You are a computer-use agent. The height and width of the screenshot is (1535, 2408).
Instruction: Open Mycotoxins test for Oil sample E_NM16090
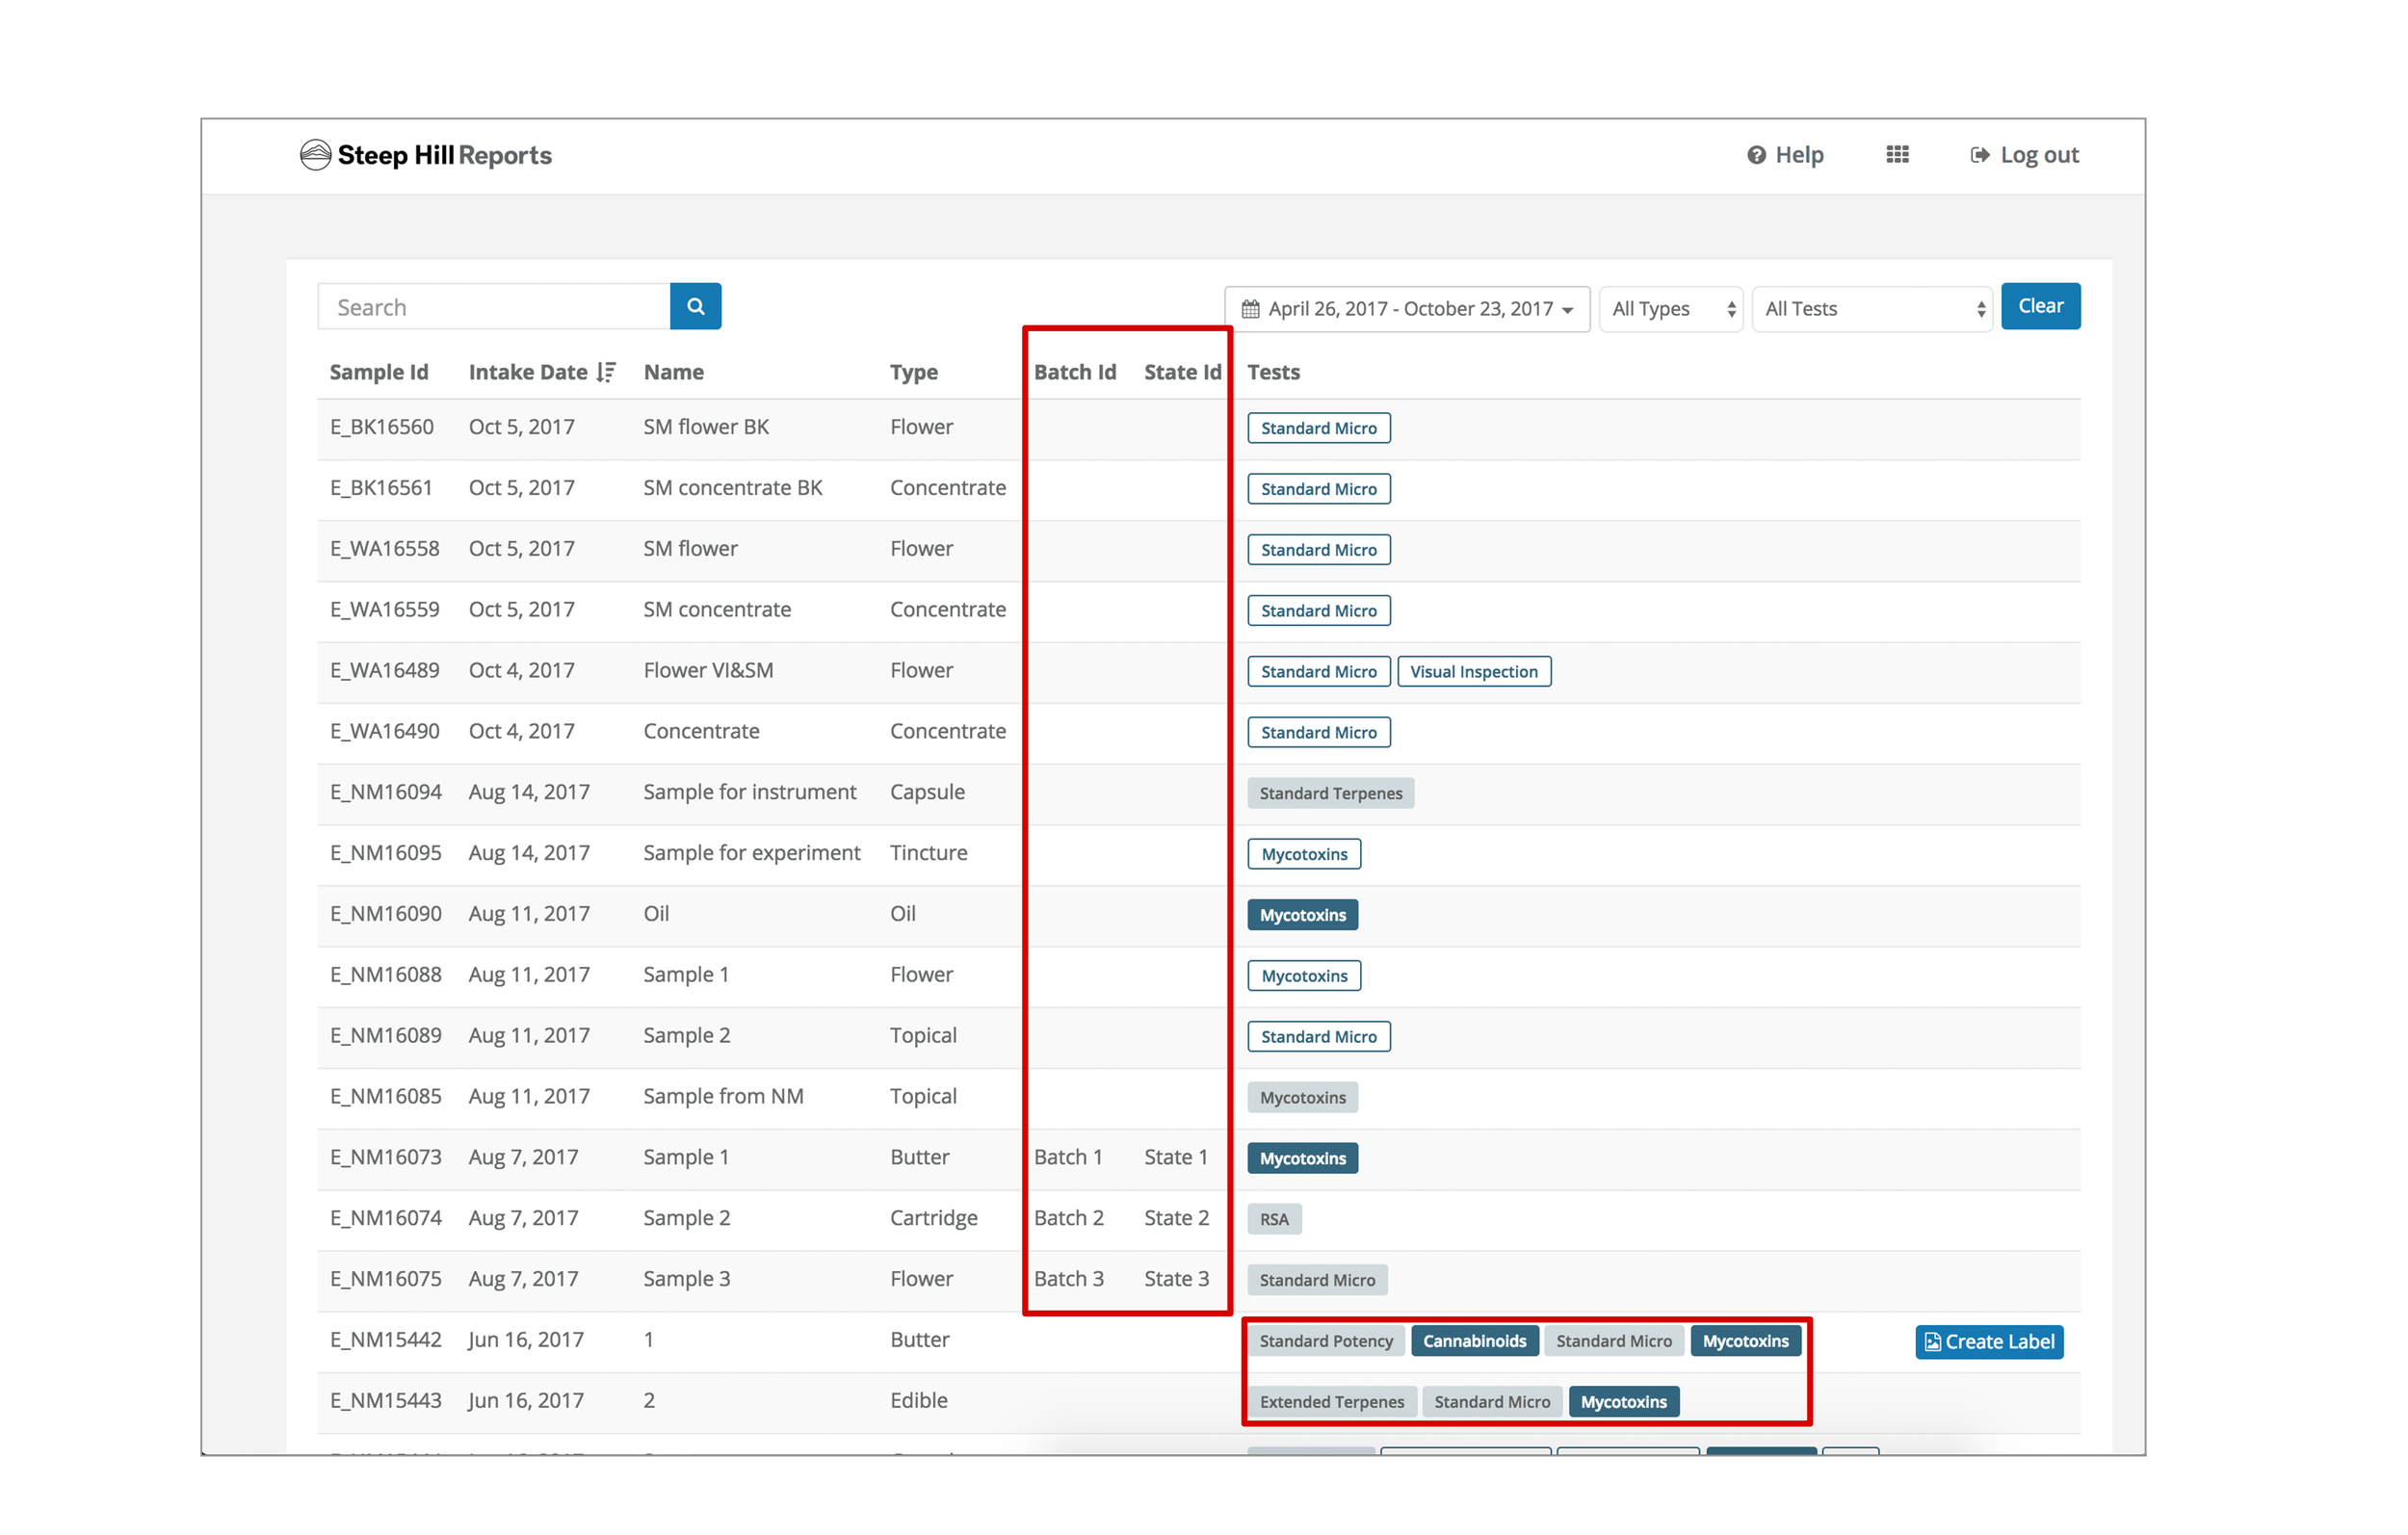point(1302,915)
